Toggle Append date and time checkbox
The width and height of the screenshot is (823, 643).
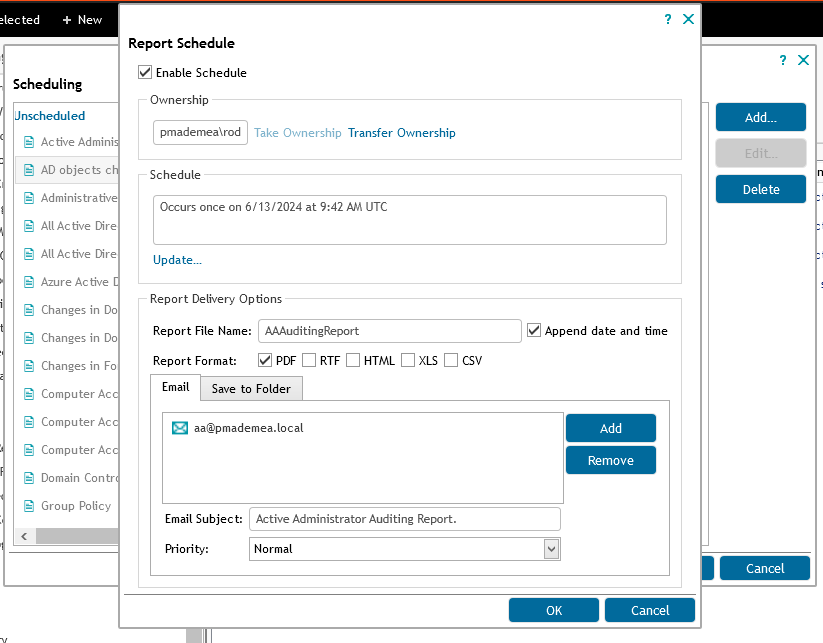point(534,330)
